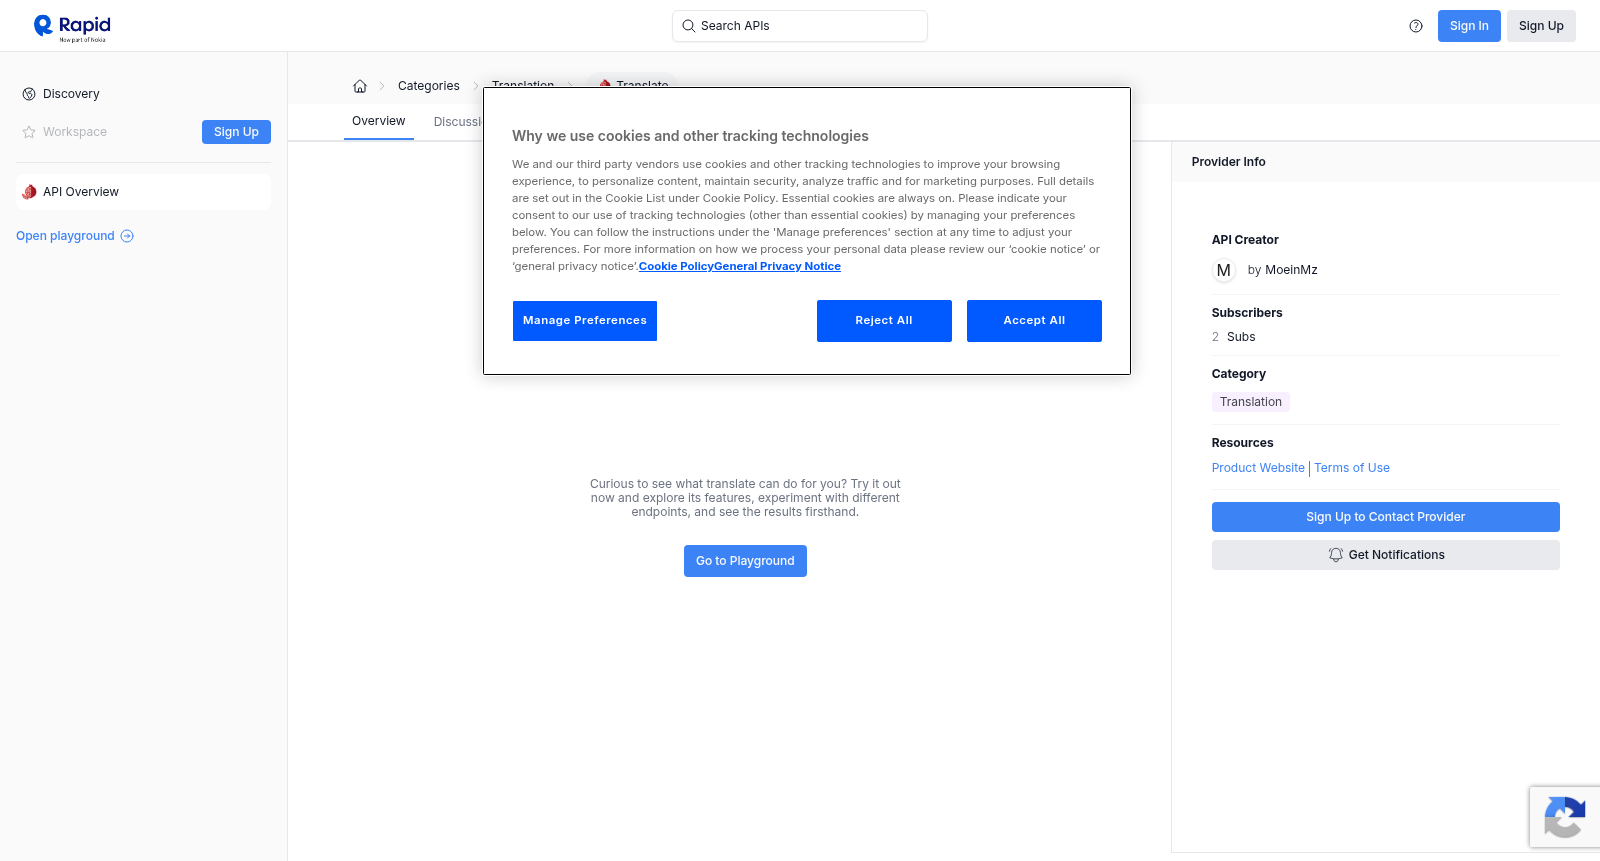1600x861 pixels.
Task: Click the header Sign Up button
Action: point(1541,26)
